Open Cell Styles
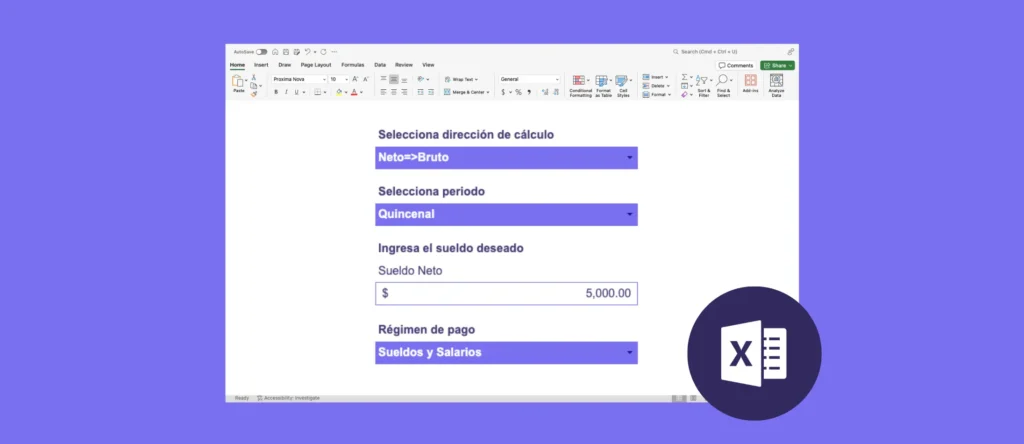The image size is (1024, 444). (x=623, y=86)
